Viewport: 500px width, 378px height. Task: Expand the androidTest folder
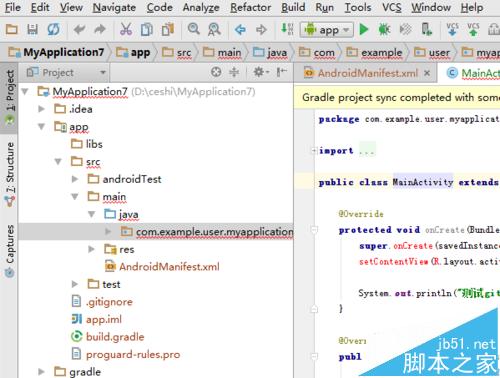[x=75, y=179]
